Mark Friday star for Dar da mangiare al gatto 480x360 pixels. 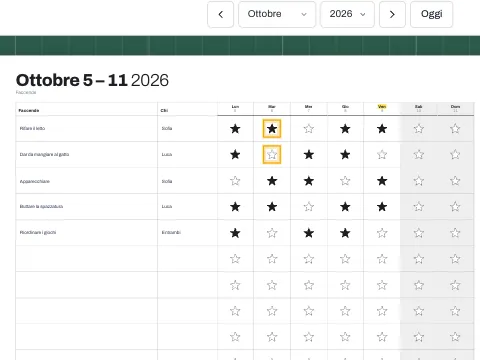point(382,155)
